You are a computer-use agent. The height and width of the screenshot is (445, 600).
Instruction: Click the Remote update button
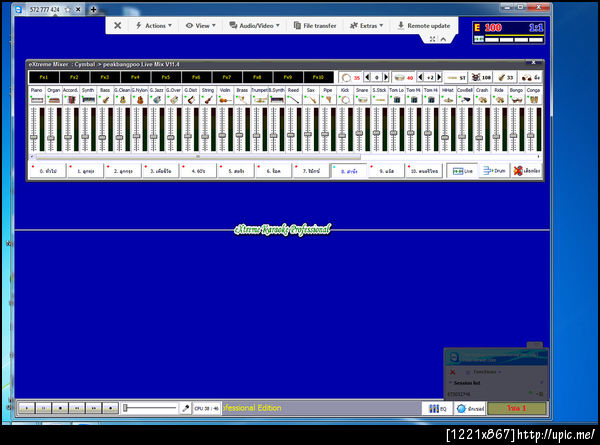[424, 26]
